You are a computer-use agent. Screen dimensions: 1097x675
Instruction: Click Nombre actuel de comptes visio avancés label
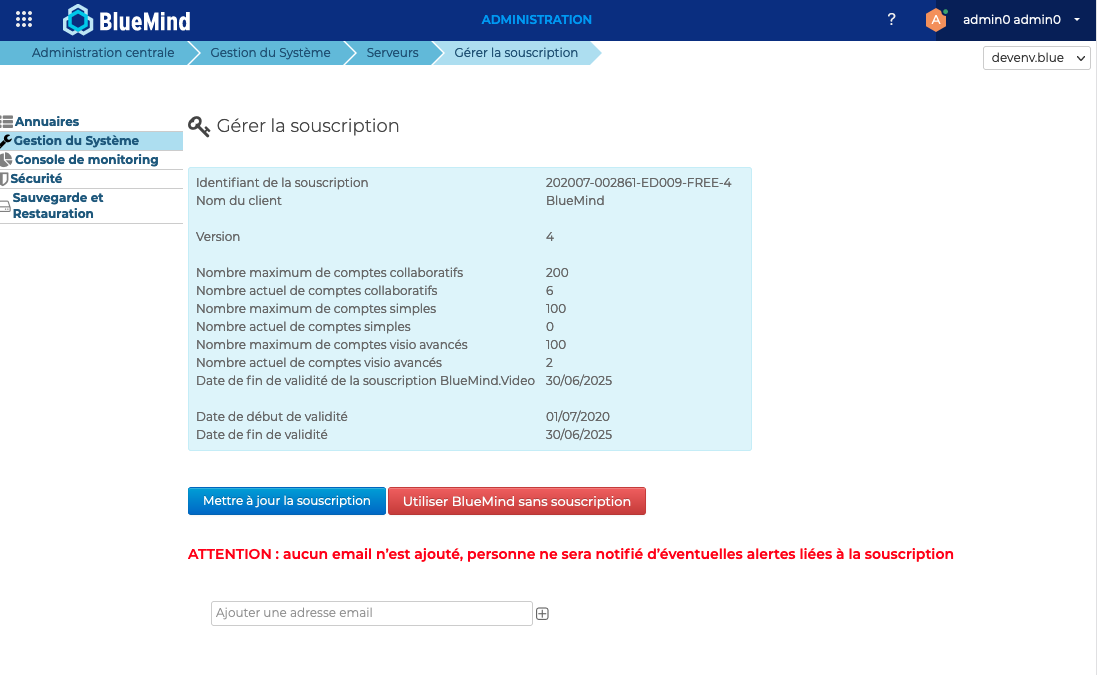click(x=319, y=363)
